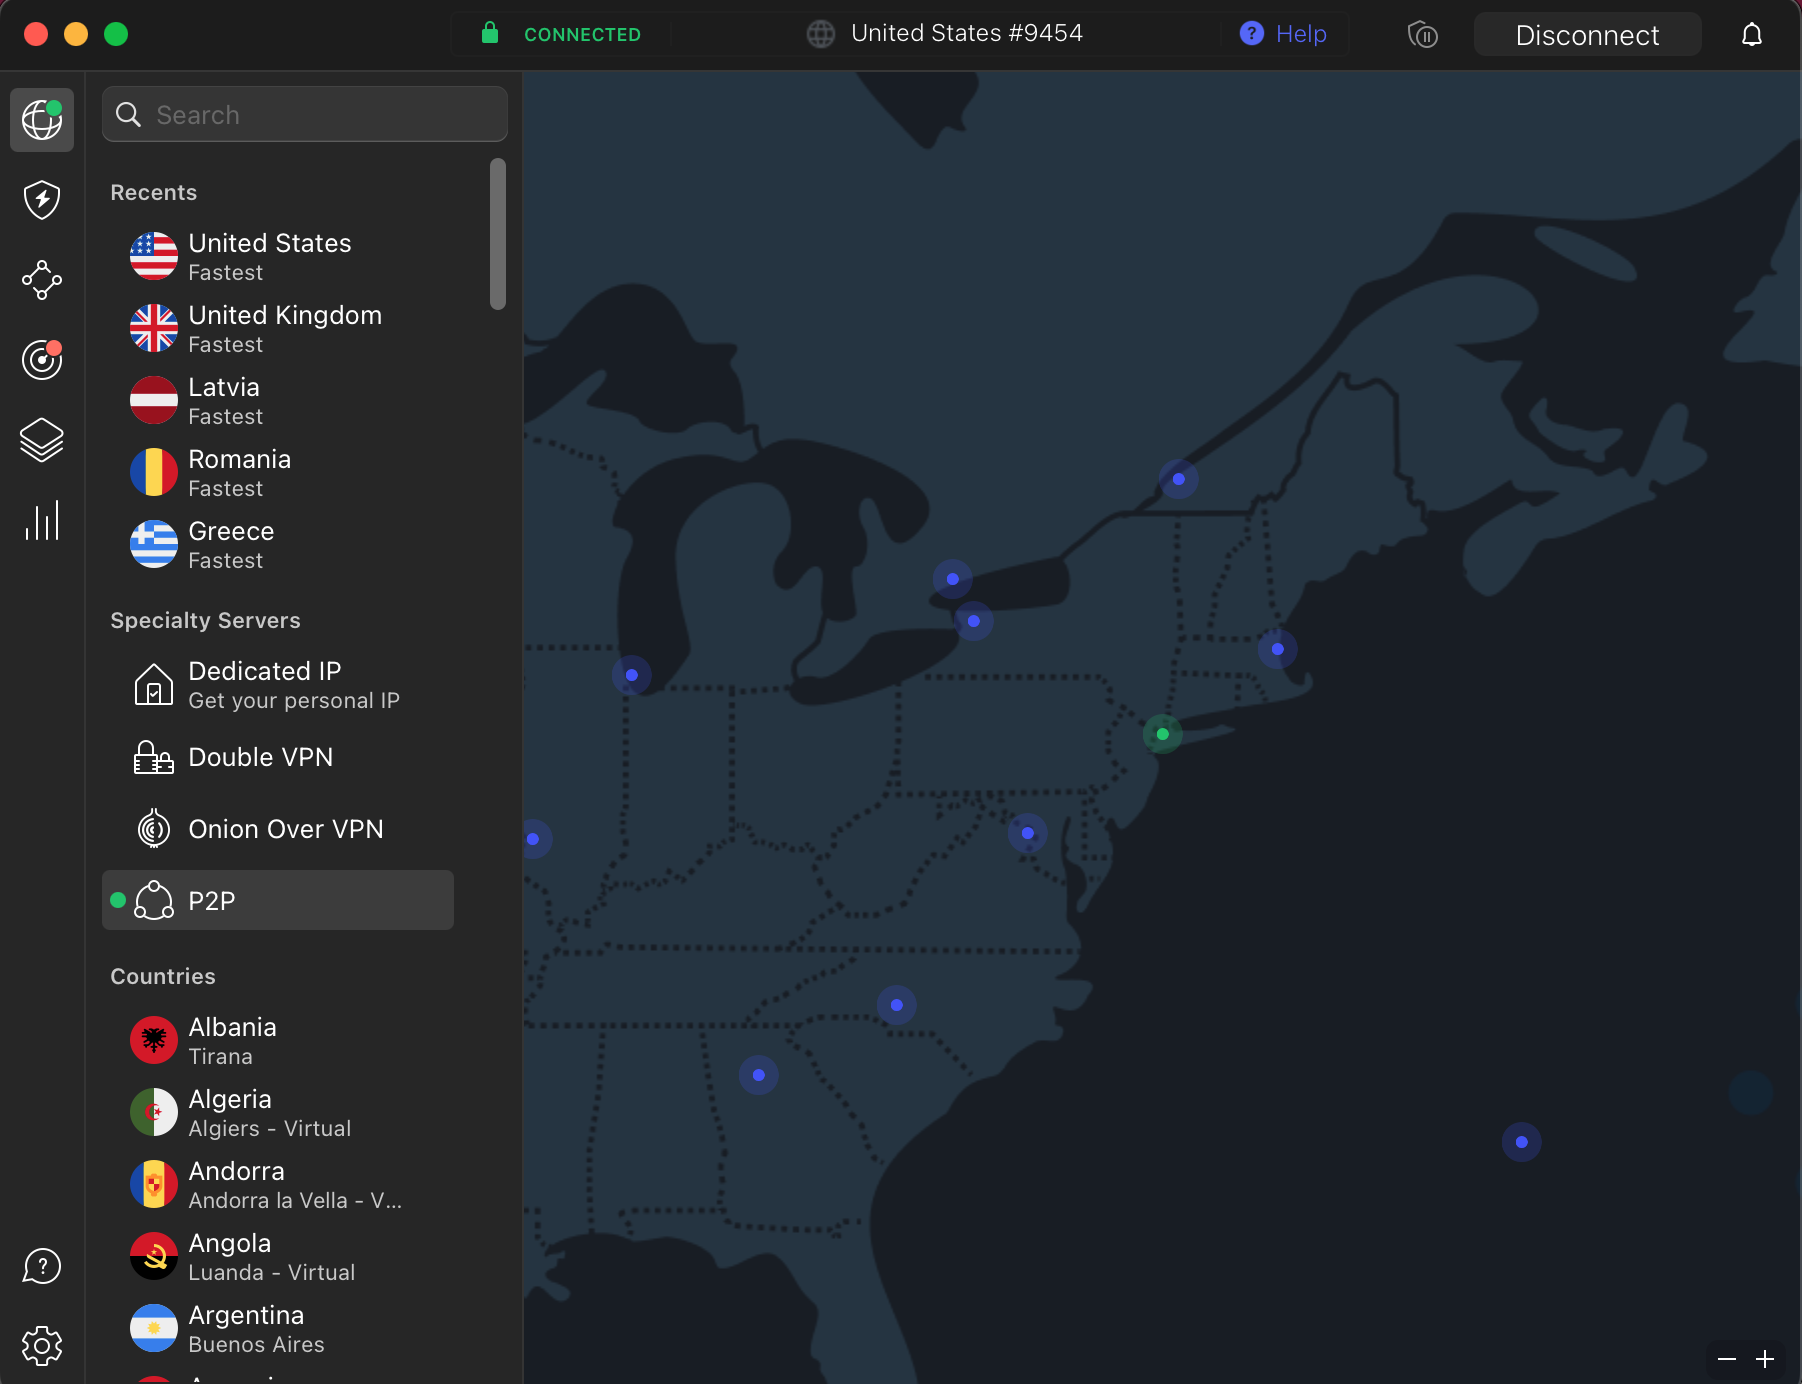The height and width of the screenshot is (1384, 1802).
Task: Zoom out the map with minus button
Action: [1727, 1359]
